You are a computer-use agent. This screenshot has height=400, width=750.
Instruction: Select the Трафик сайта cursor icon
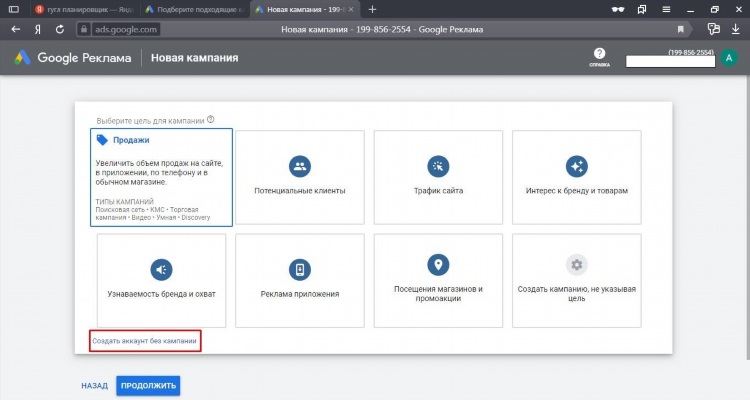click(438, 166)
